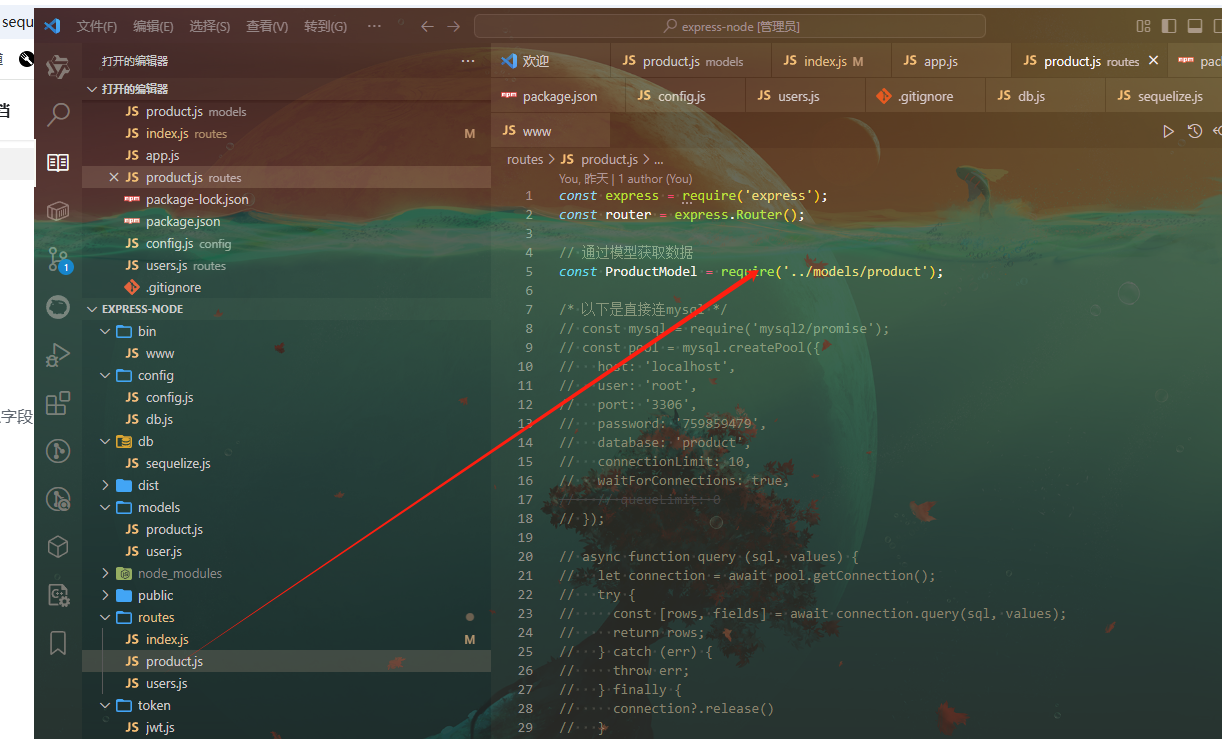
Task: Go forward with the right arrow
Action: tap(454, 27)
